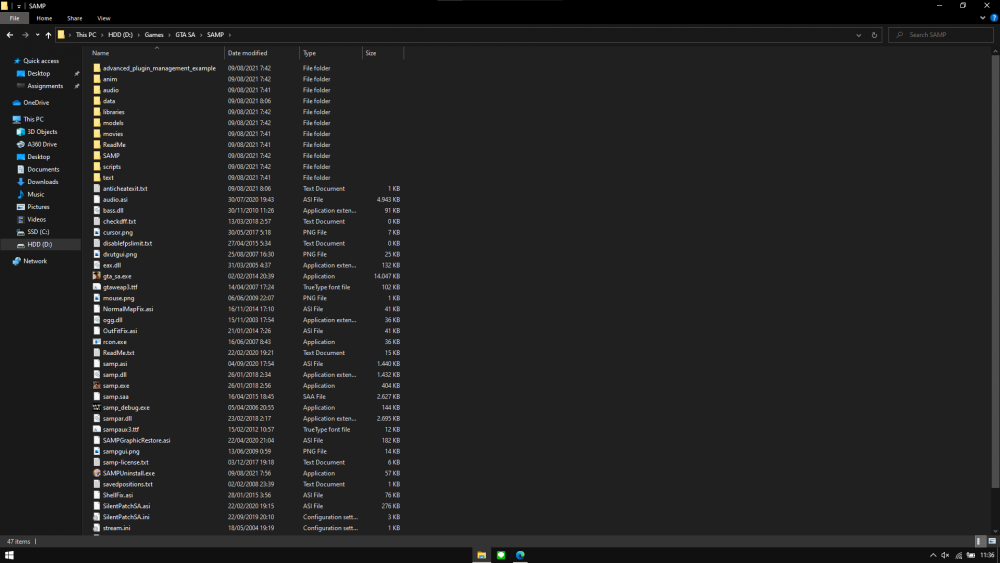Select the rcon.exe icon
Screen dimensions: 1000x563
tap(97, 342)
